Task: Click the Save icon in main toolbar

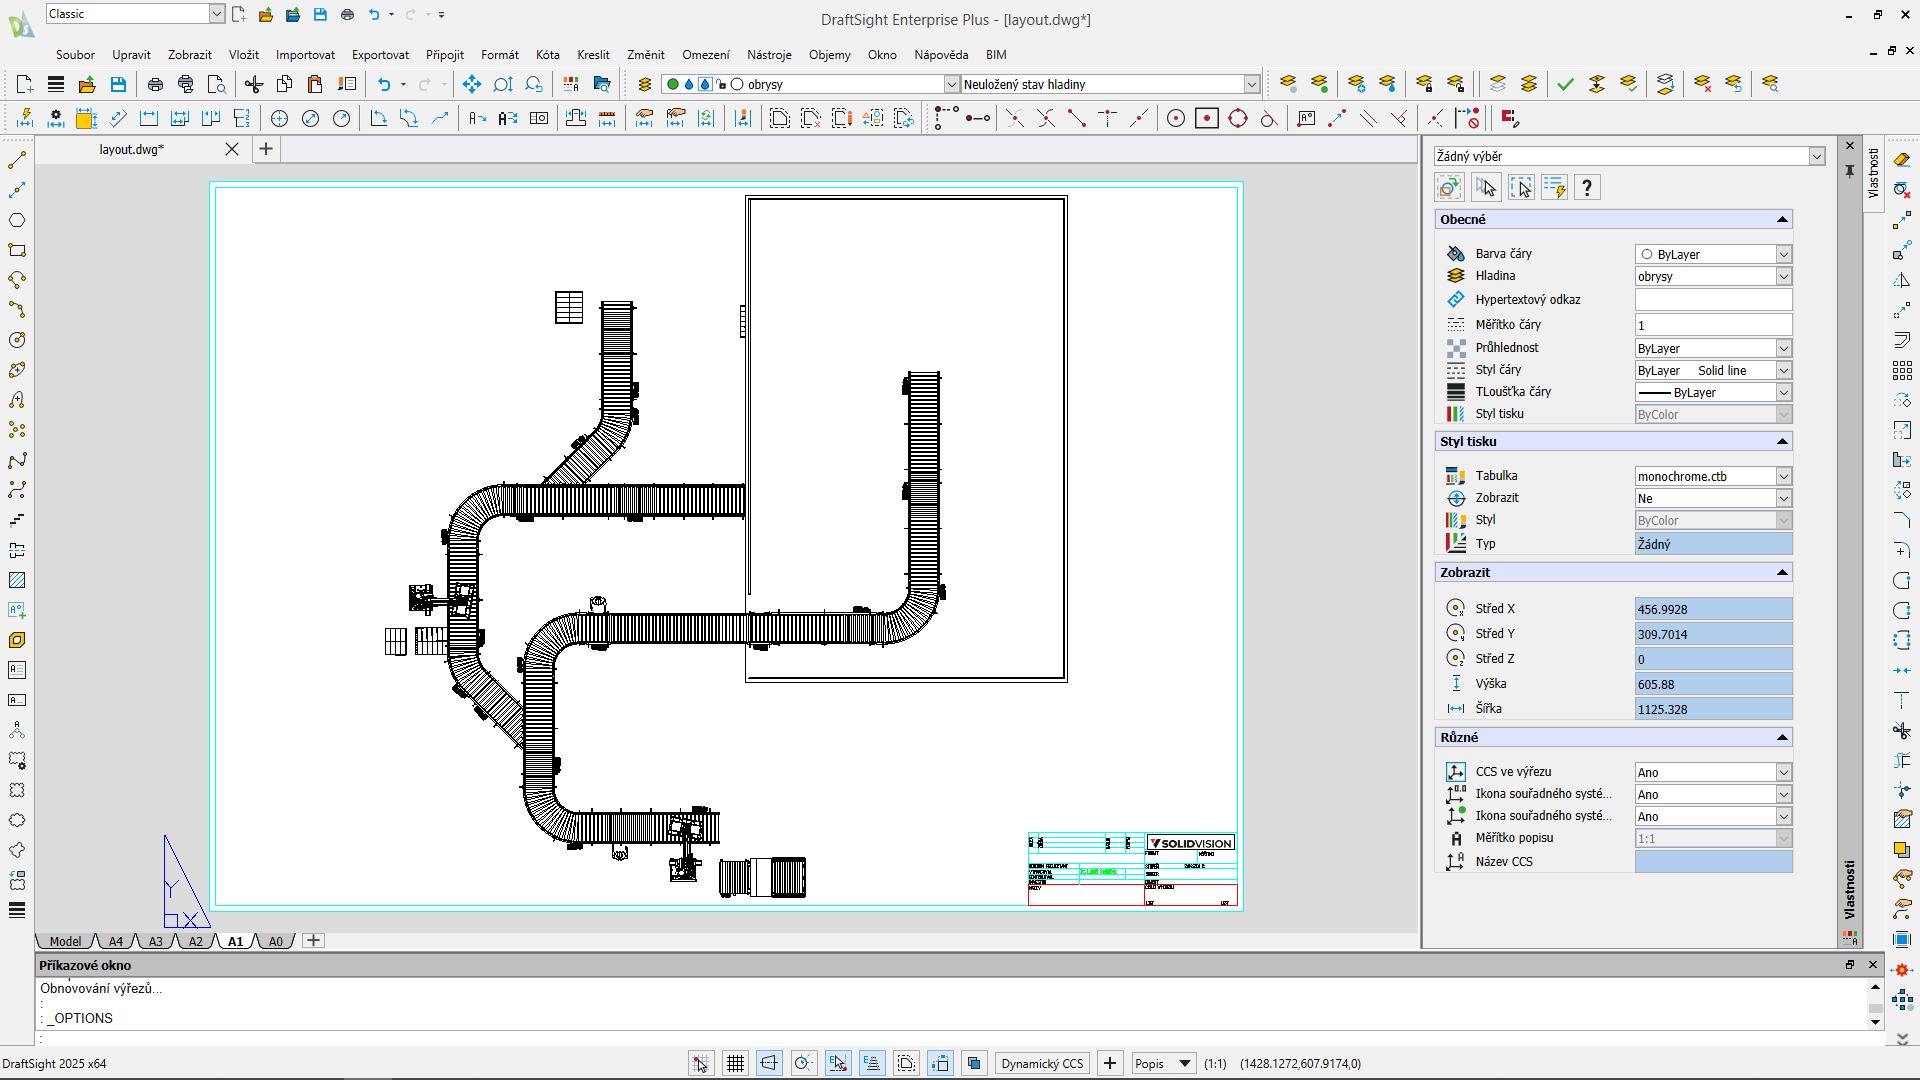Action: [x=118, y=85]
